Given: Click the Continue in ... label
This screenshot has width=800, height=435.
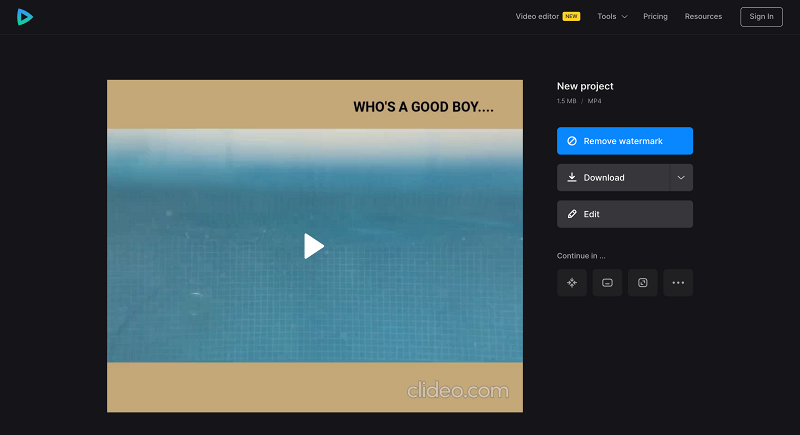Looking at the screenshot, I should tap(581, 256).
